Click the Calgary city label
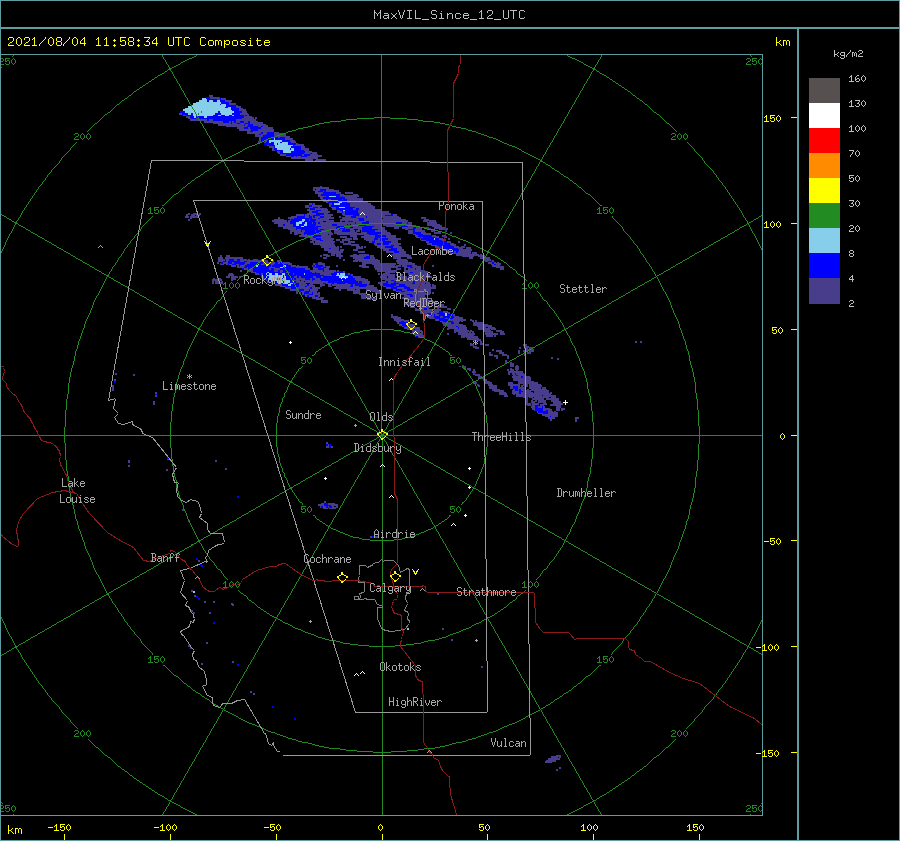Screen dimensions: 900x841 [390, 588]
